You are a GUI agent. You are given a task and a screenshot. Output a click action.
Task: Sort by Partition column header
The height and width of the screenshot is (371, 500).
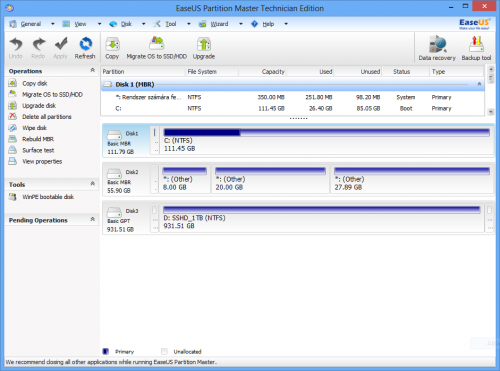(x=143, y=72)
